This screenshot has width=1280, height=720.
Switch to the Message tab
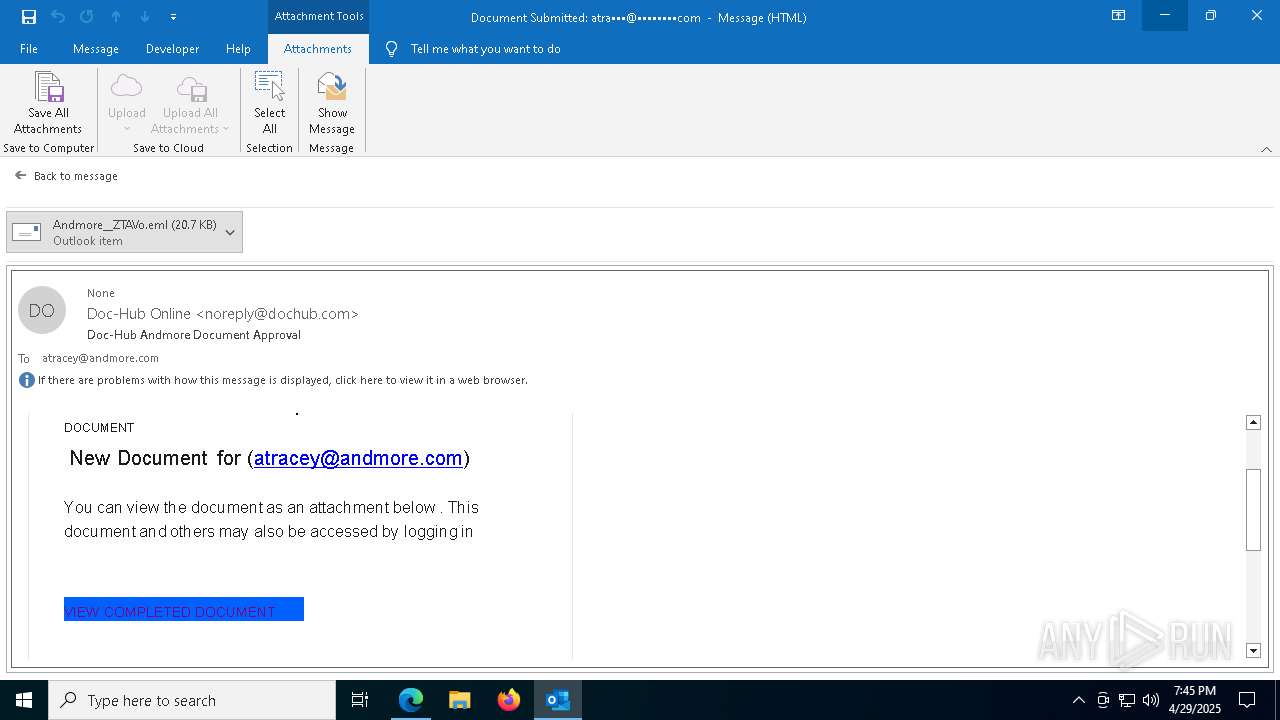[x=96, y=49]
